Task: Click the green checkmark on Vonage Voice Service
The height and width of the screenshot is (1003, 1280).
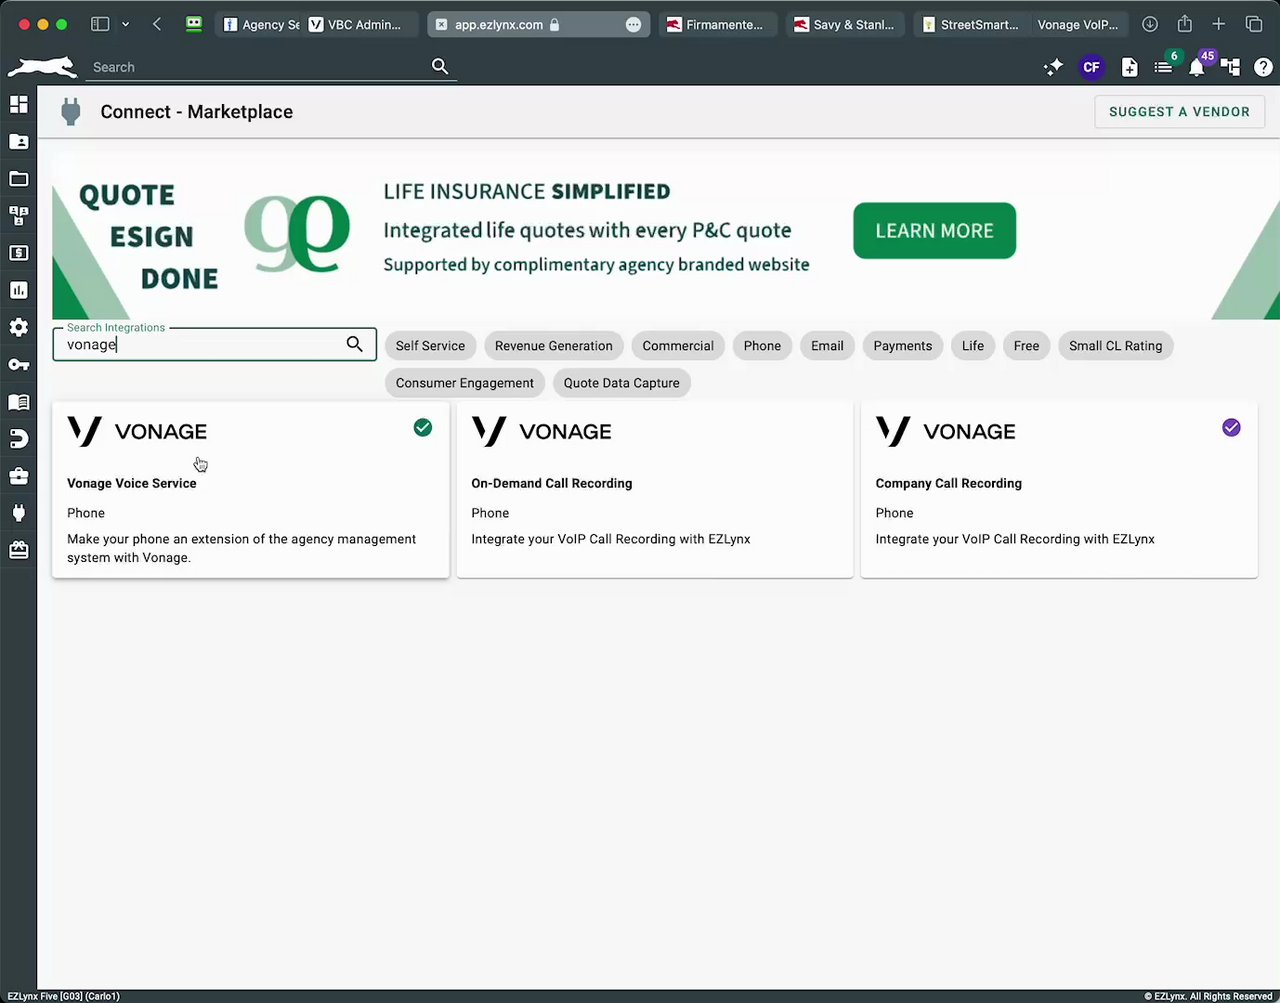Action: pos(423,428)
